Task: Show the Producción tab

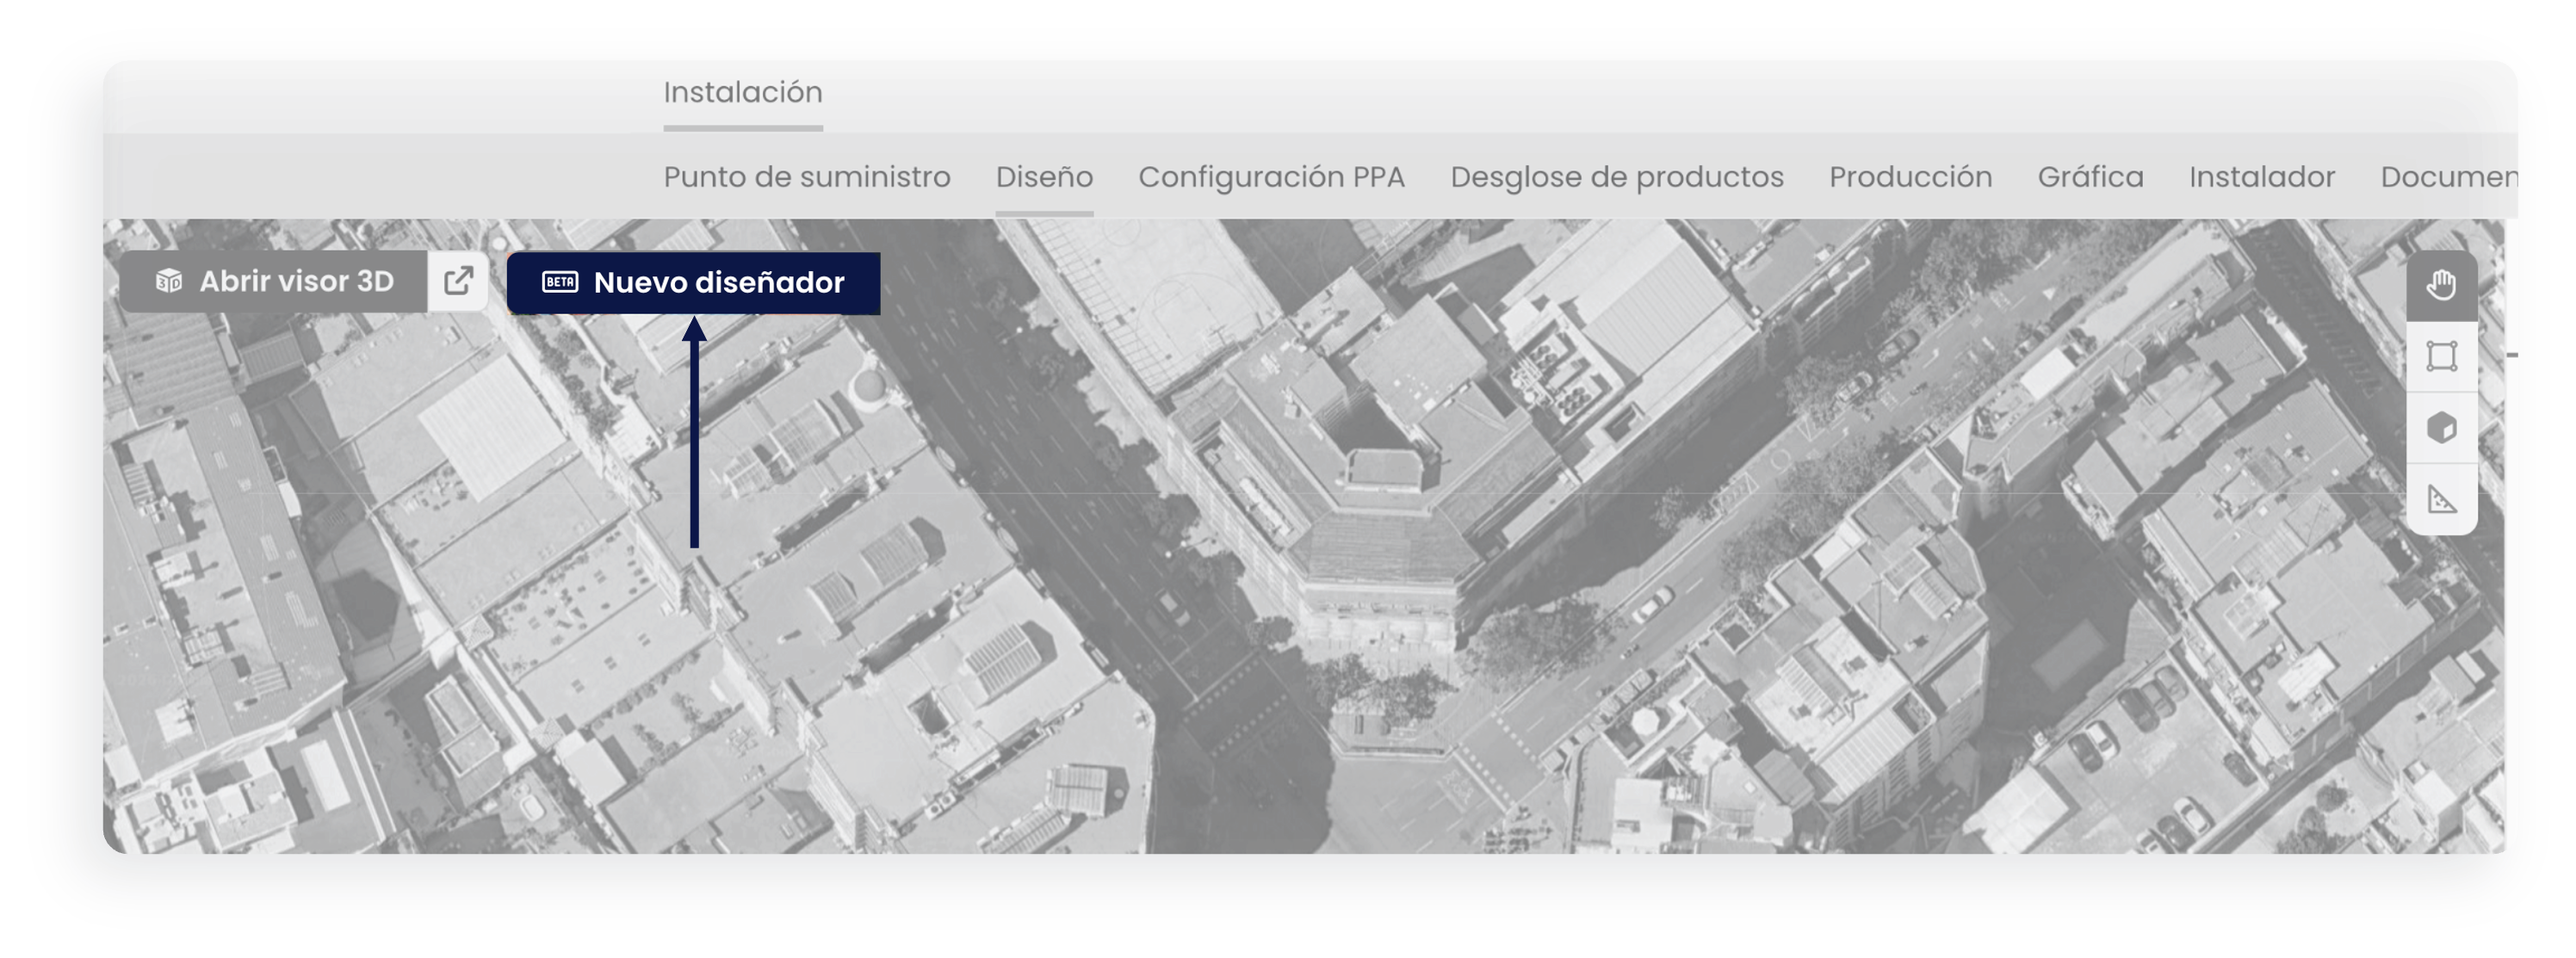Action: pos(1910,177)
